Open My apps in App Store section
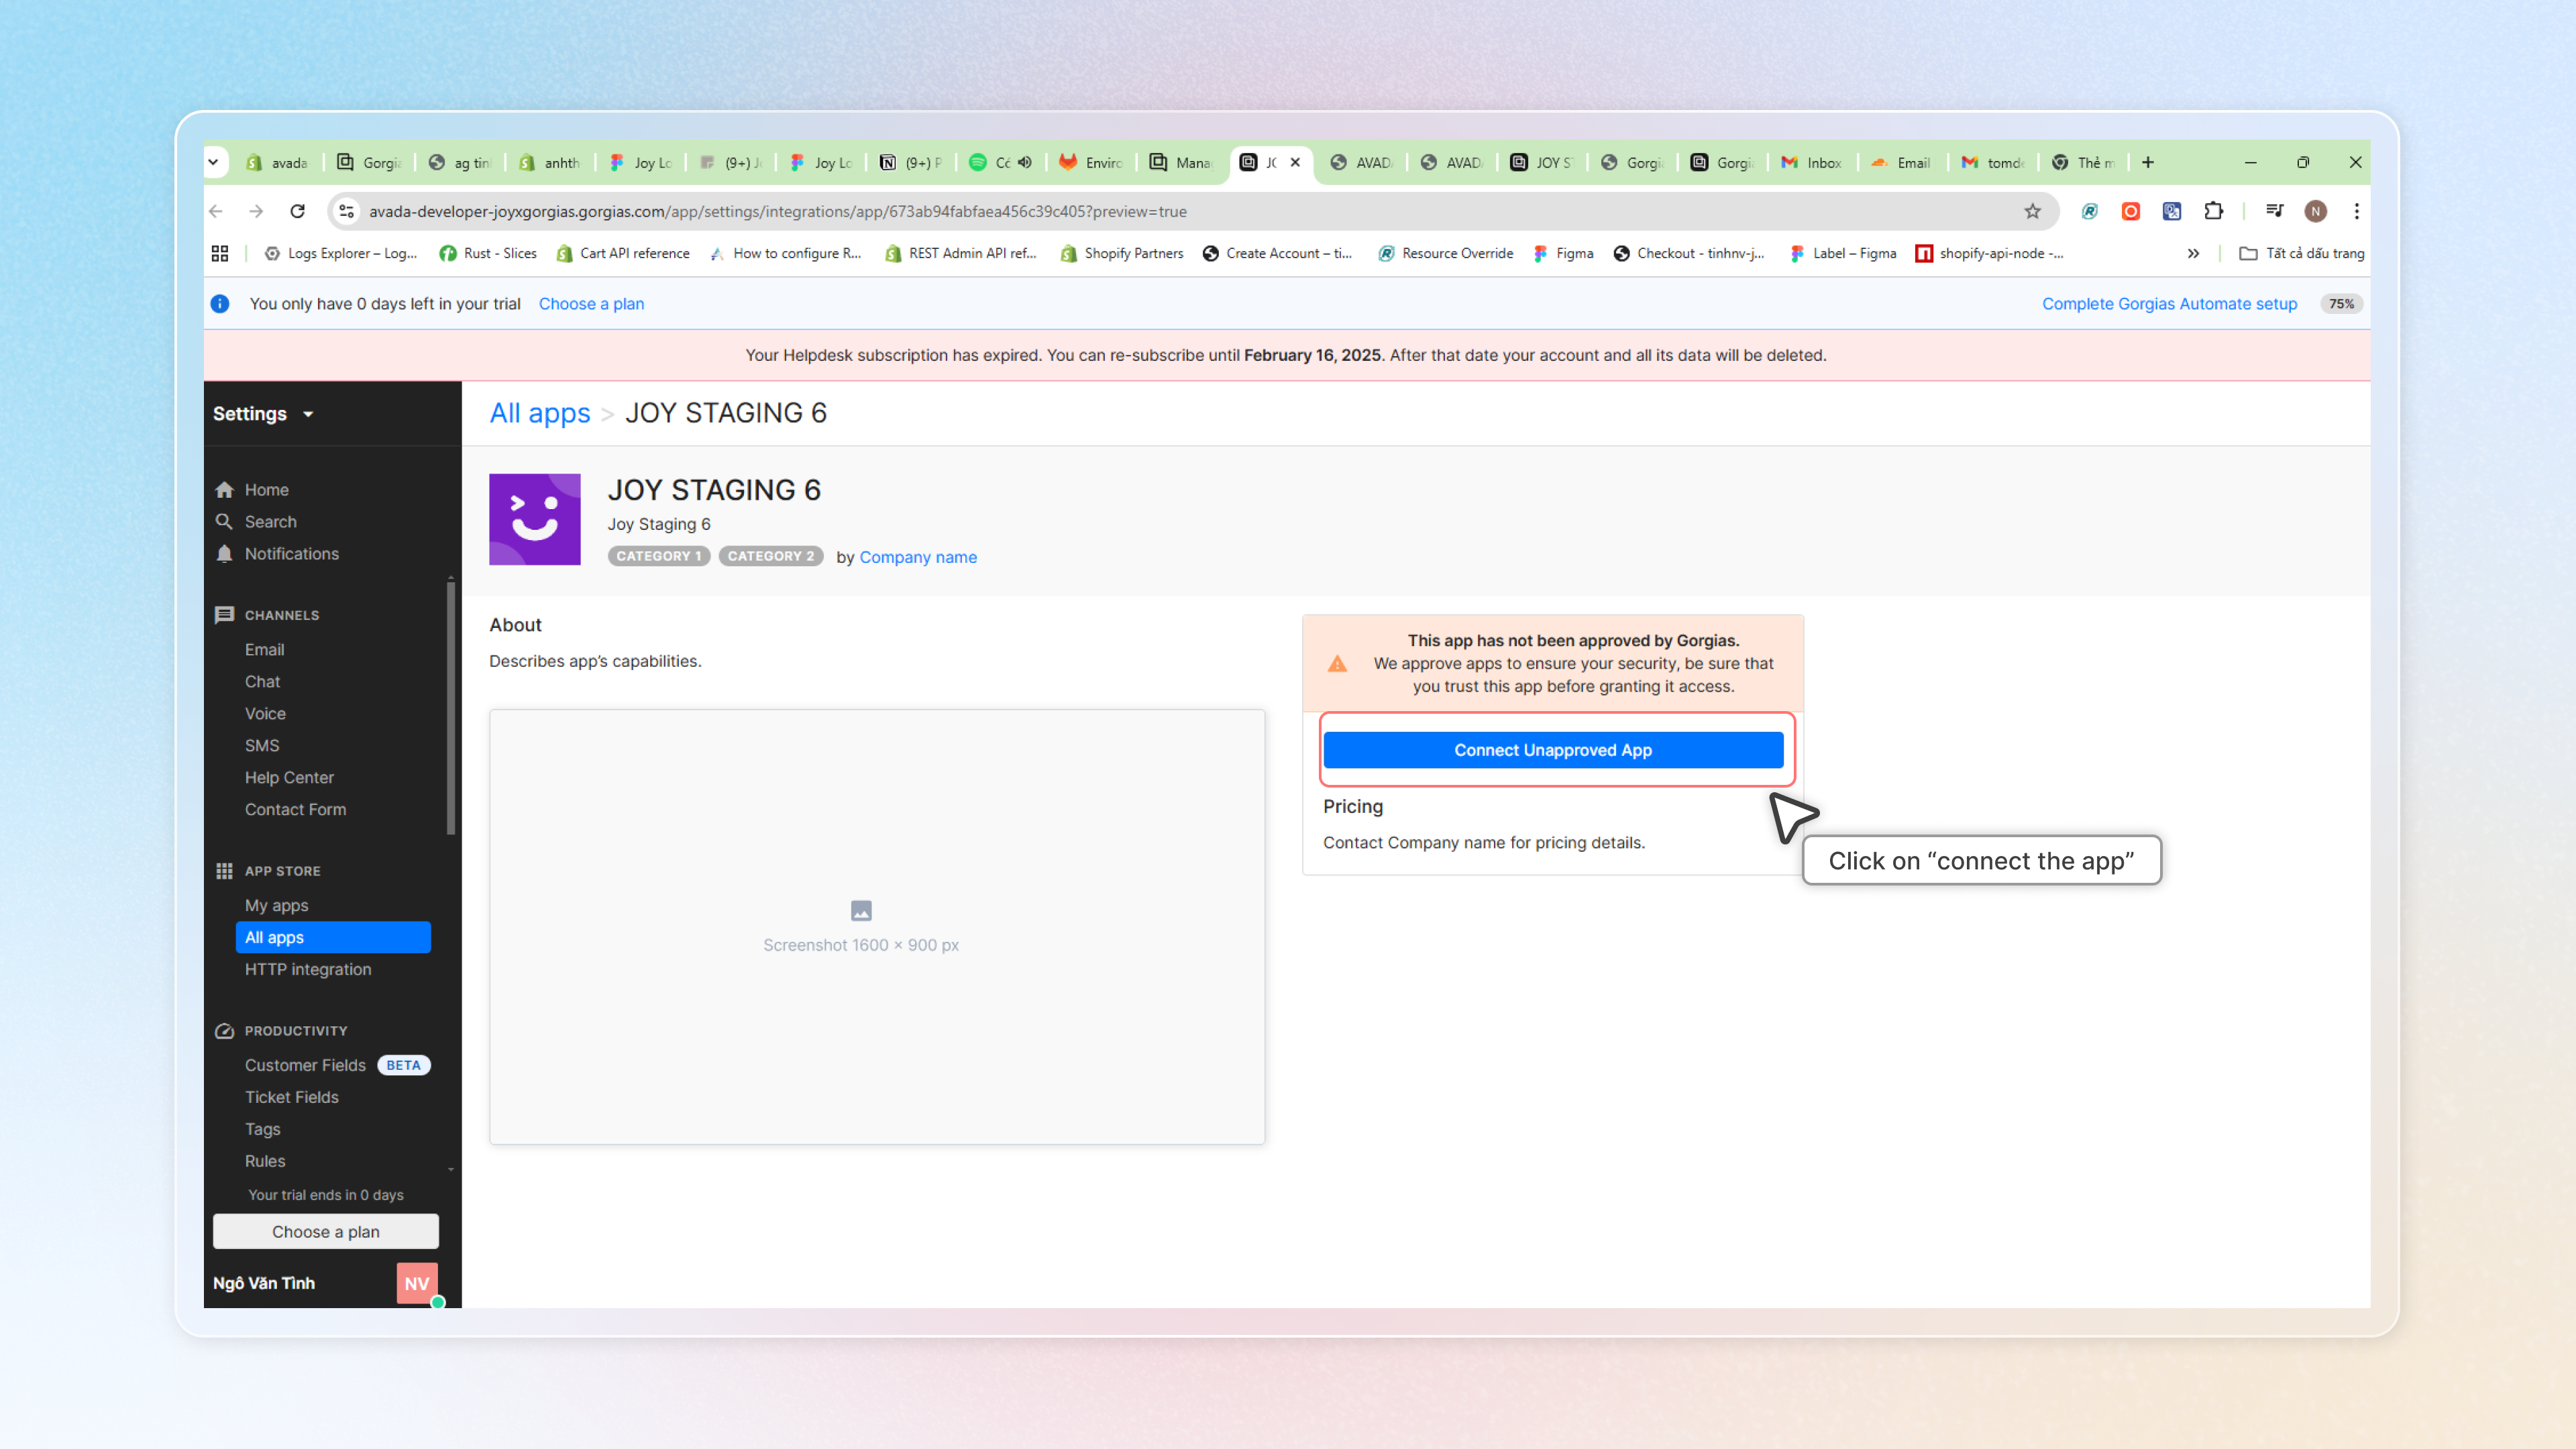Screen dimensions: 2576x1449 pos(276,905)
